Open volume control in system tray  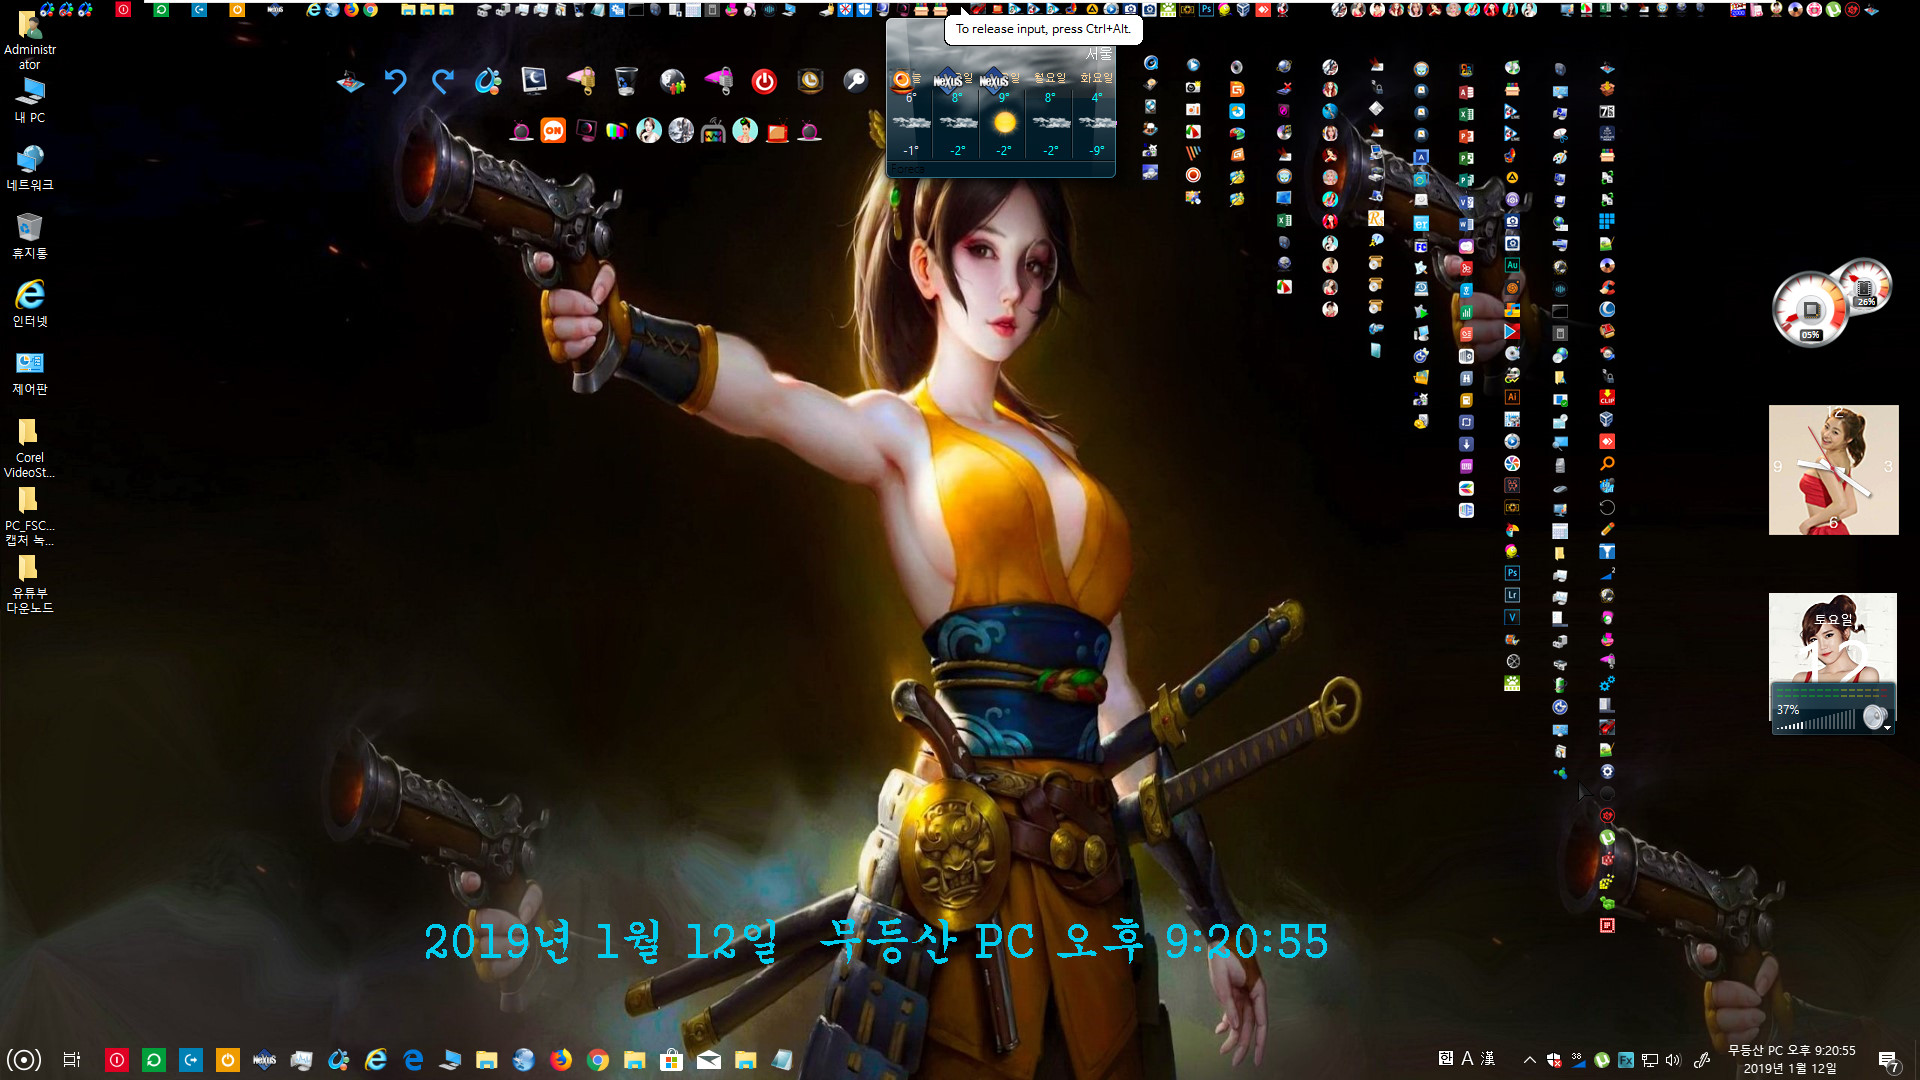pos(1674,1060)
